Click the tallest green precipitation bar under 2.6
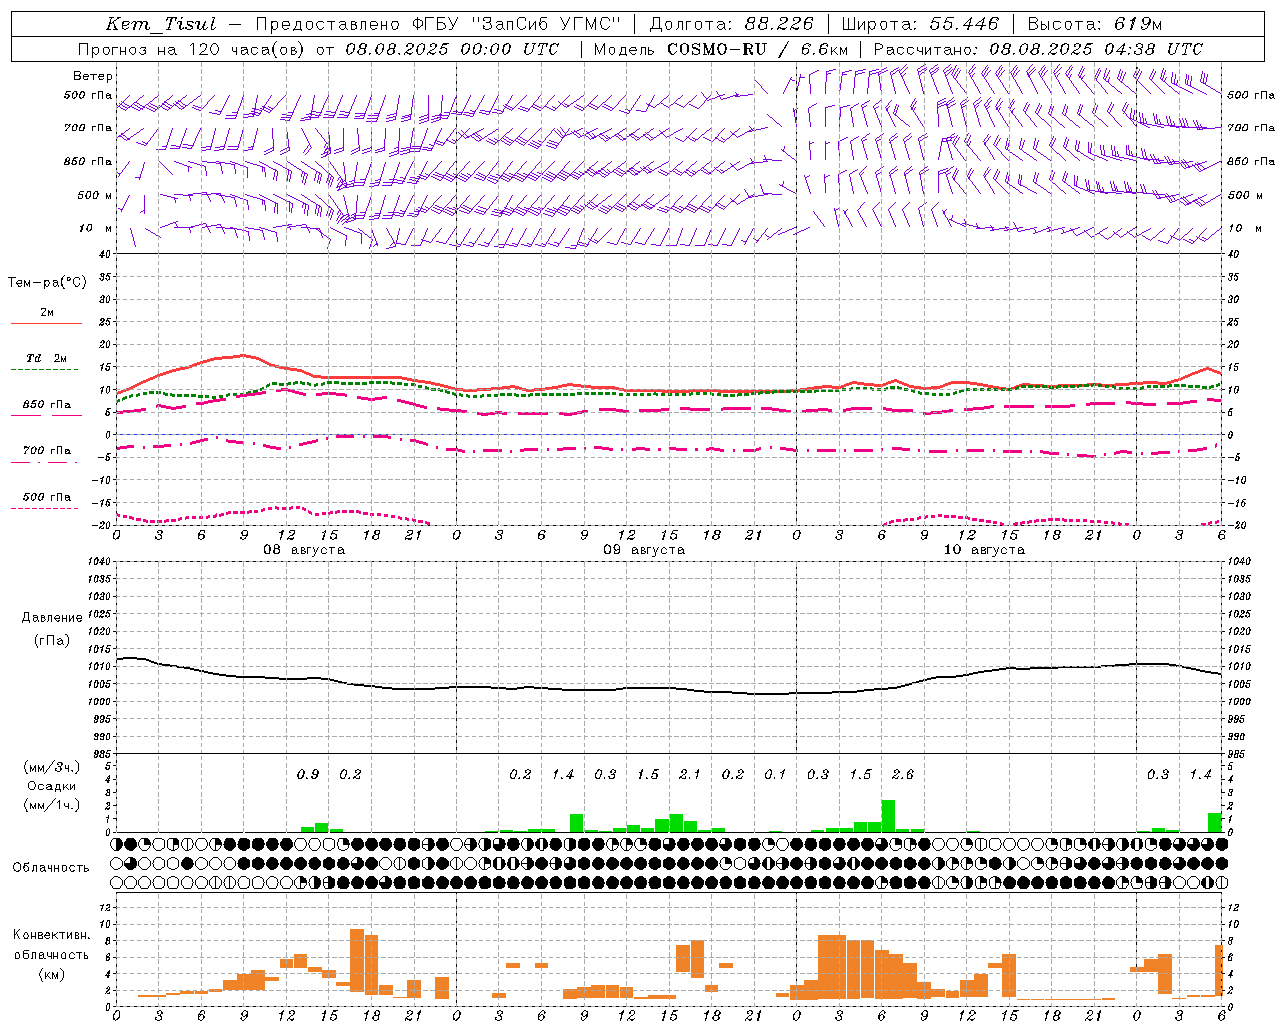 [888, 816]
